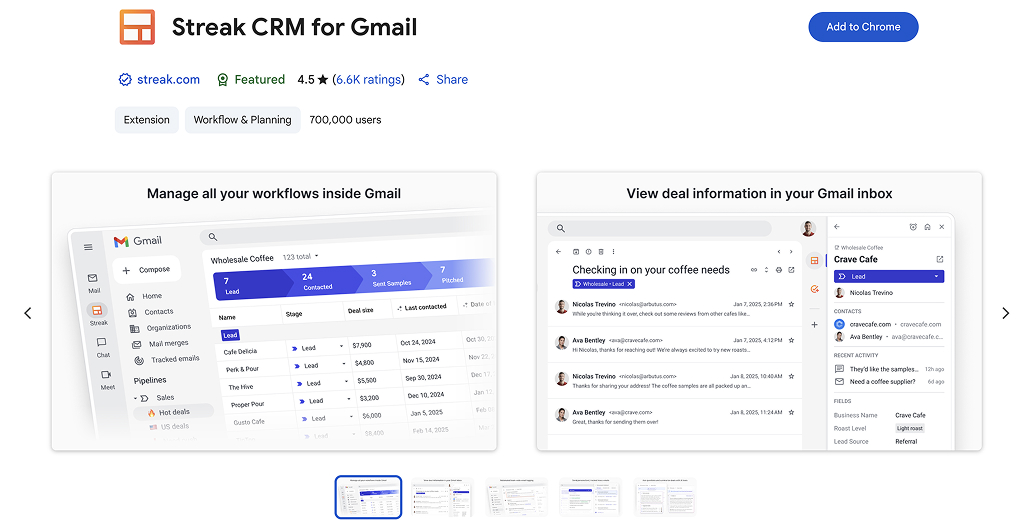Click the home icon in the Crave Cafe panel
This screenshot has width=1026, height=531.
pos(927,227)
